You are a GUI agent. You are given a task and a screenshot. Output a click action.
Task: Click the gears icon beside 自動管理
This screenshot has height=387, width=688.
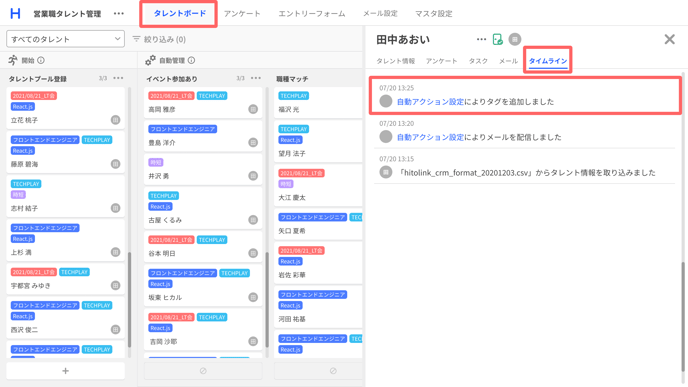(150, 60)
